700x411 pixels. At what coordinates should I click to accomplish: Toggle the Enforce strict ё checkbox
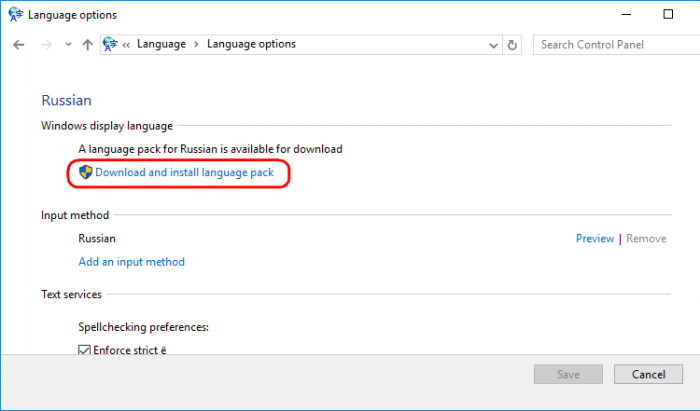point(84,350)
